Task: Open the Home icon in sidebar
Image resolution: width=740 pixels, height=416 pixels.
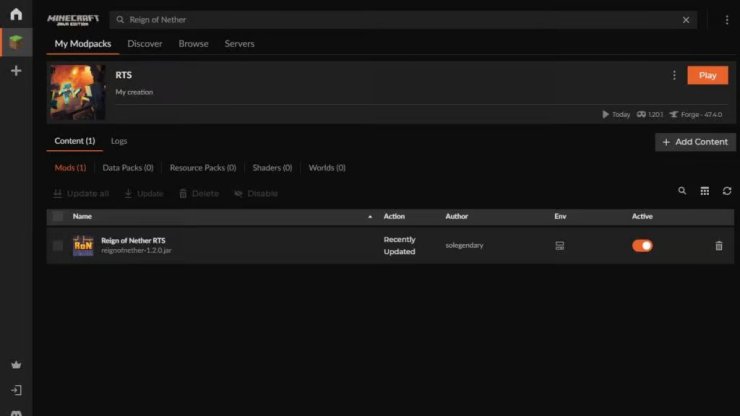Action: pyautogui.click(x=15, y=14)
